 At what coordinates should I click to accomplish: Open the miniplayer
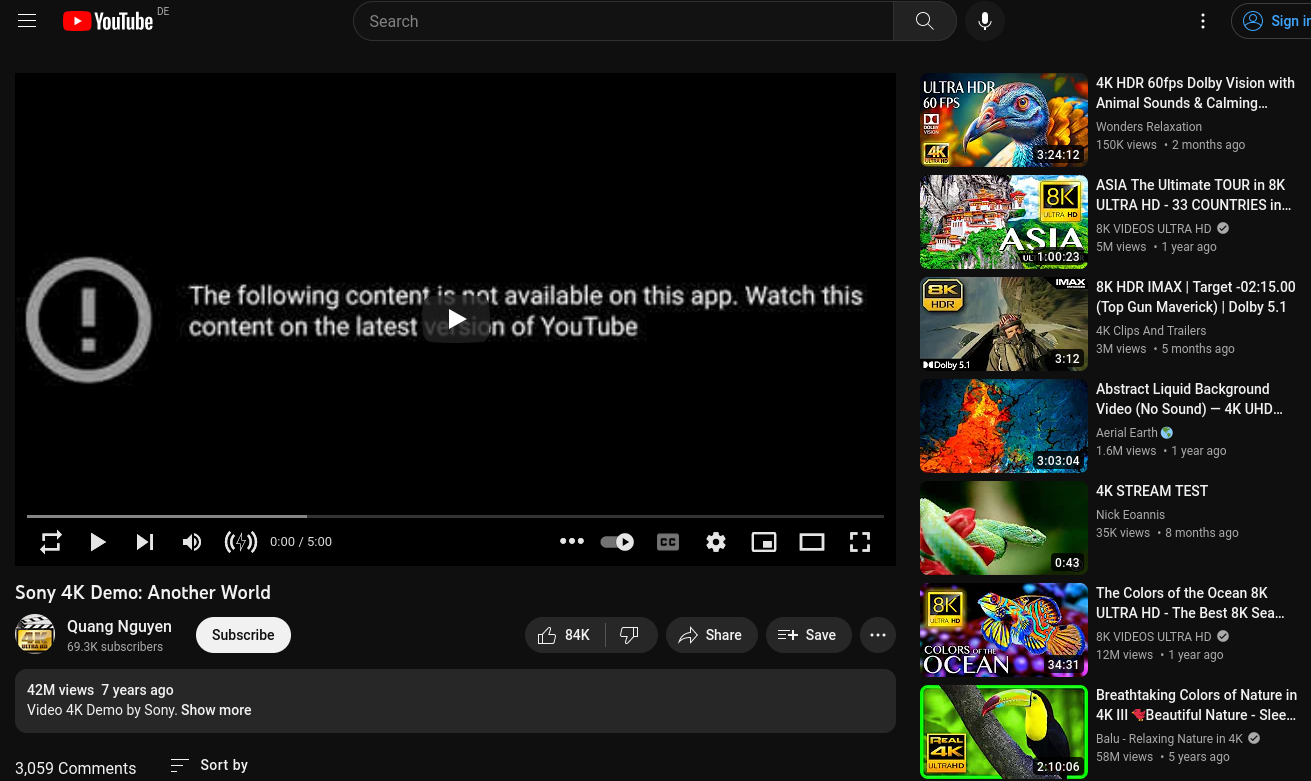[764, 541]
